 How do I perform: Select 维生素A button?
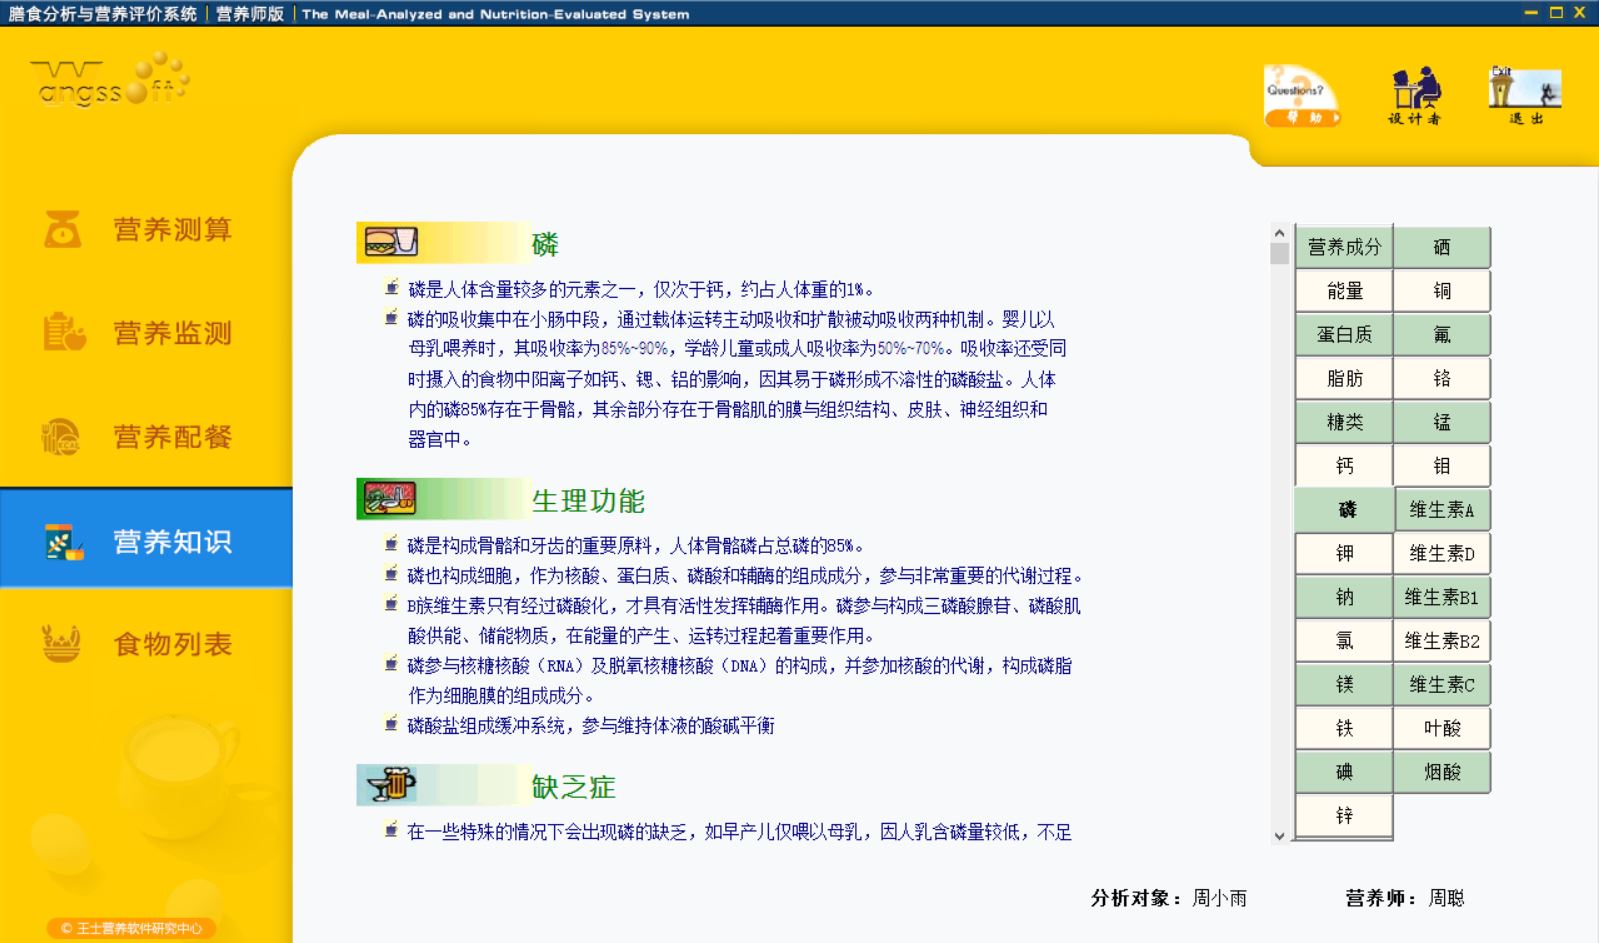[x=1442, y=510]
